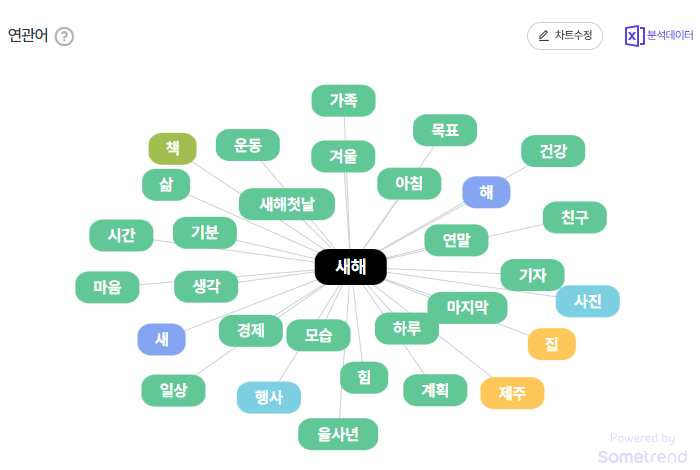Select the 마지막 keyword node

pos(468,308)
